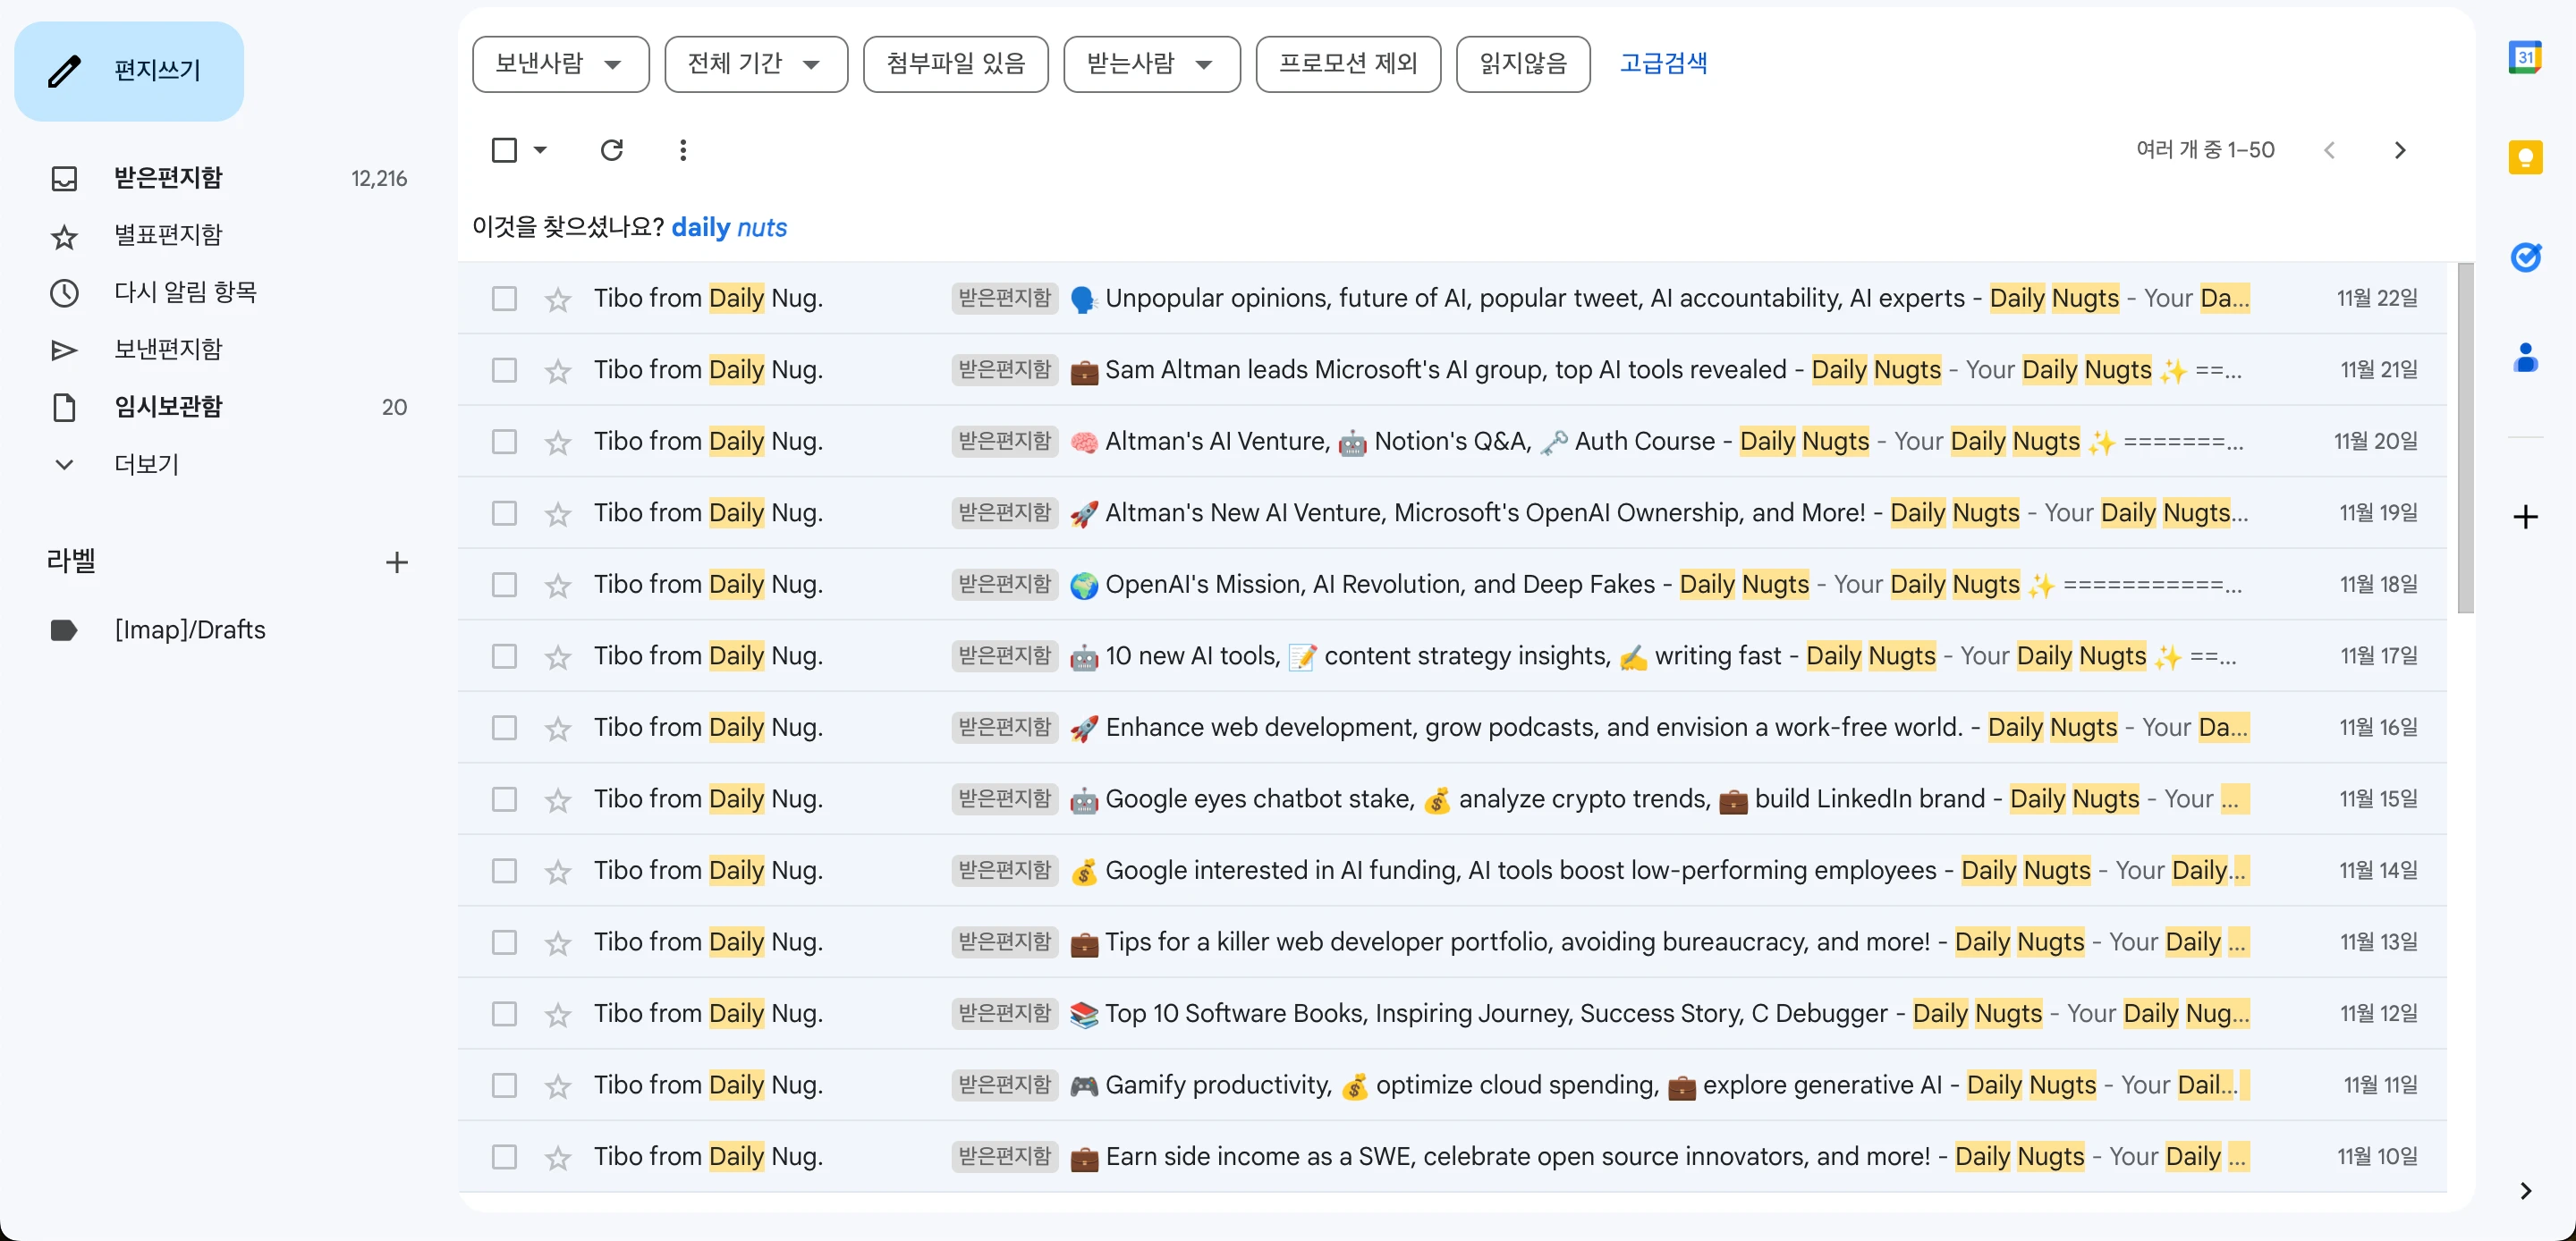The height and width of the screenshot is (1241, 2576).
Task: Go to the next page of results
Action: tap(2400, 150)
